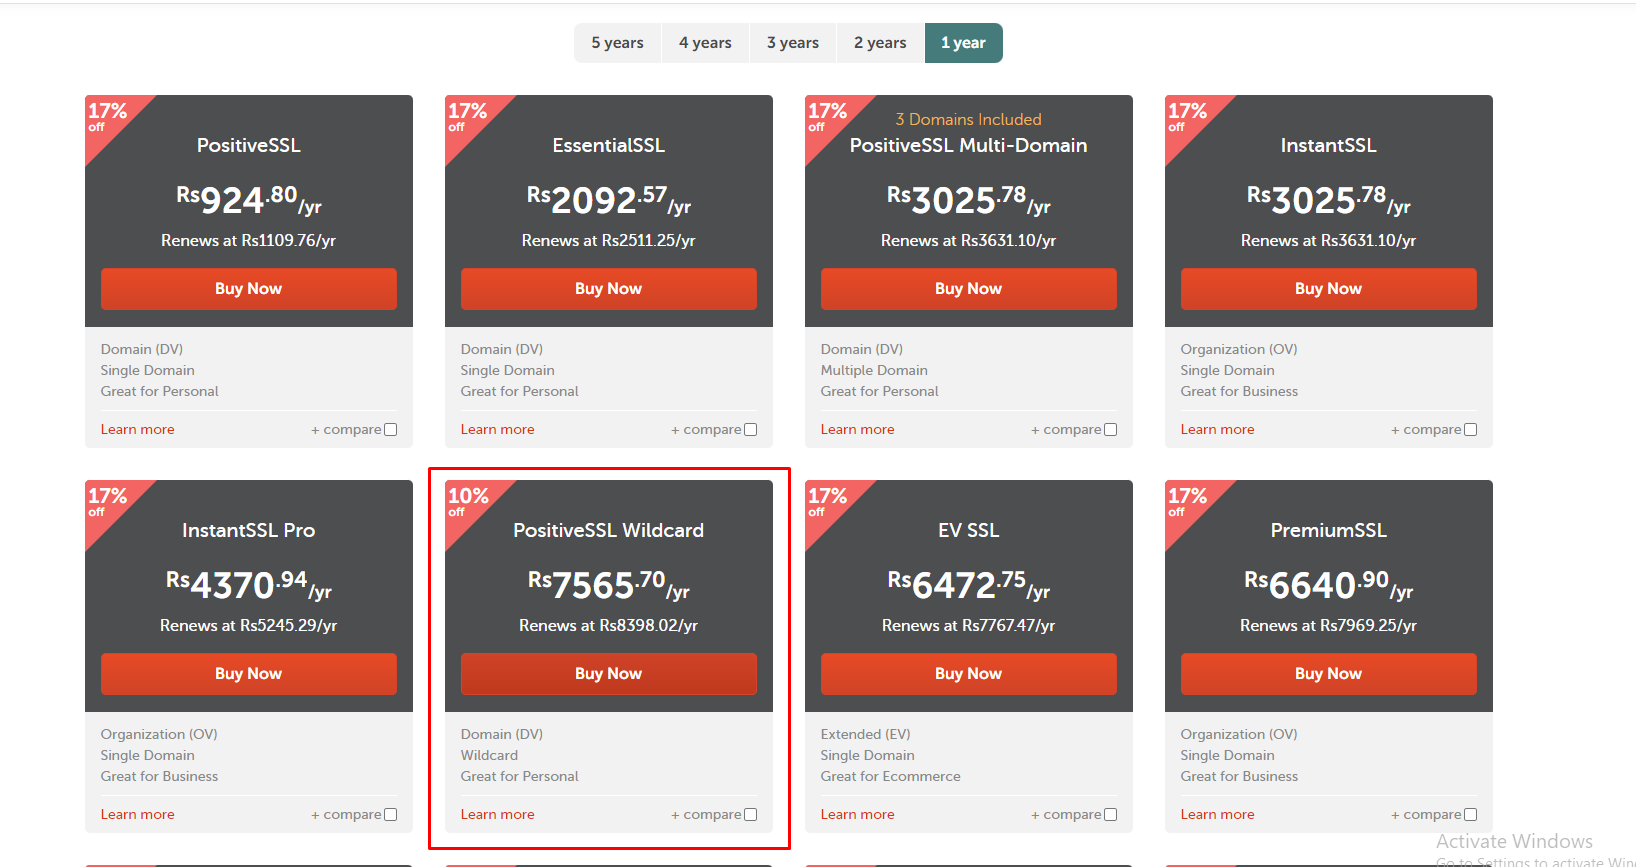
Task: Click the 10% off badge
Action: (x=467, y=503)
